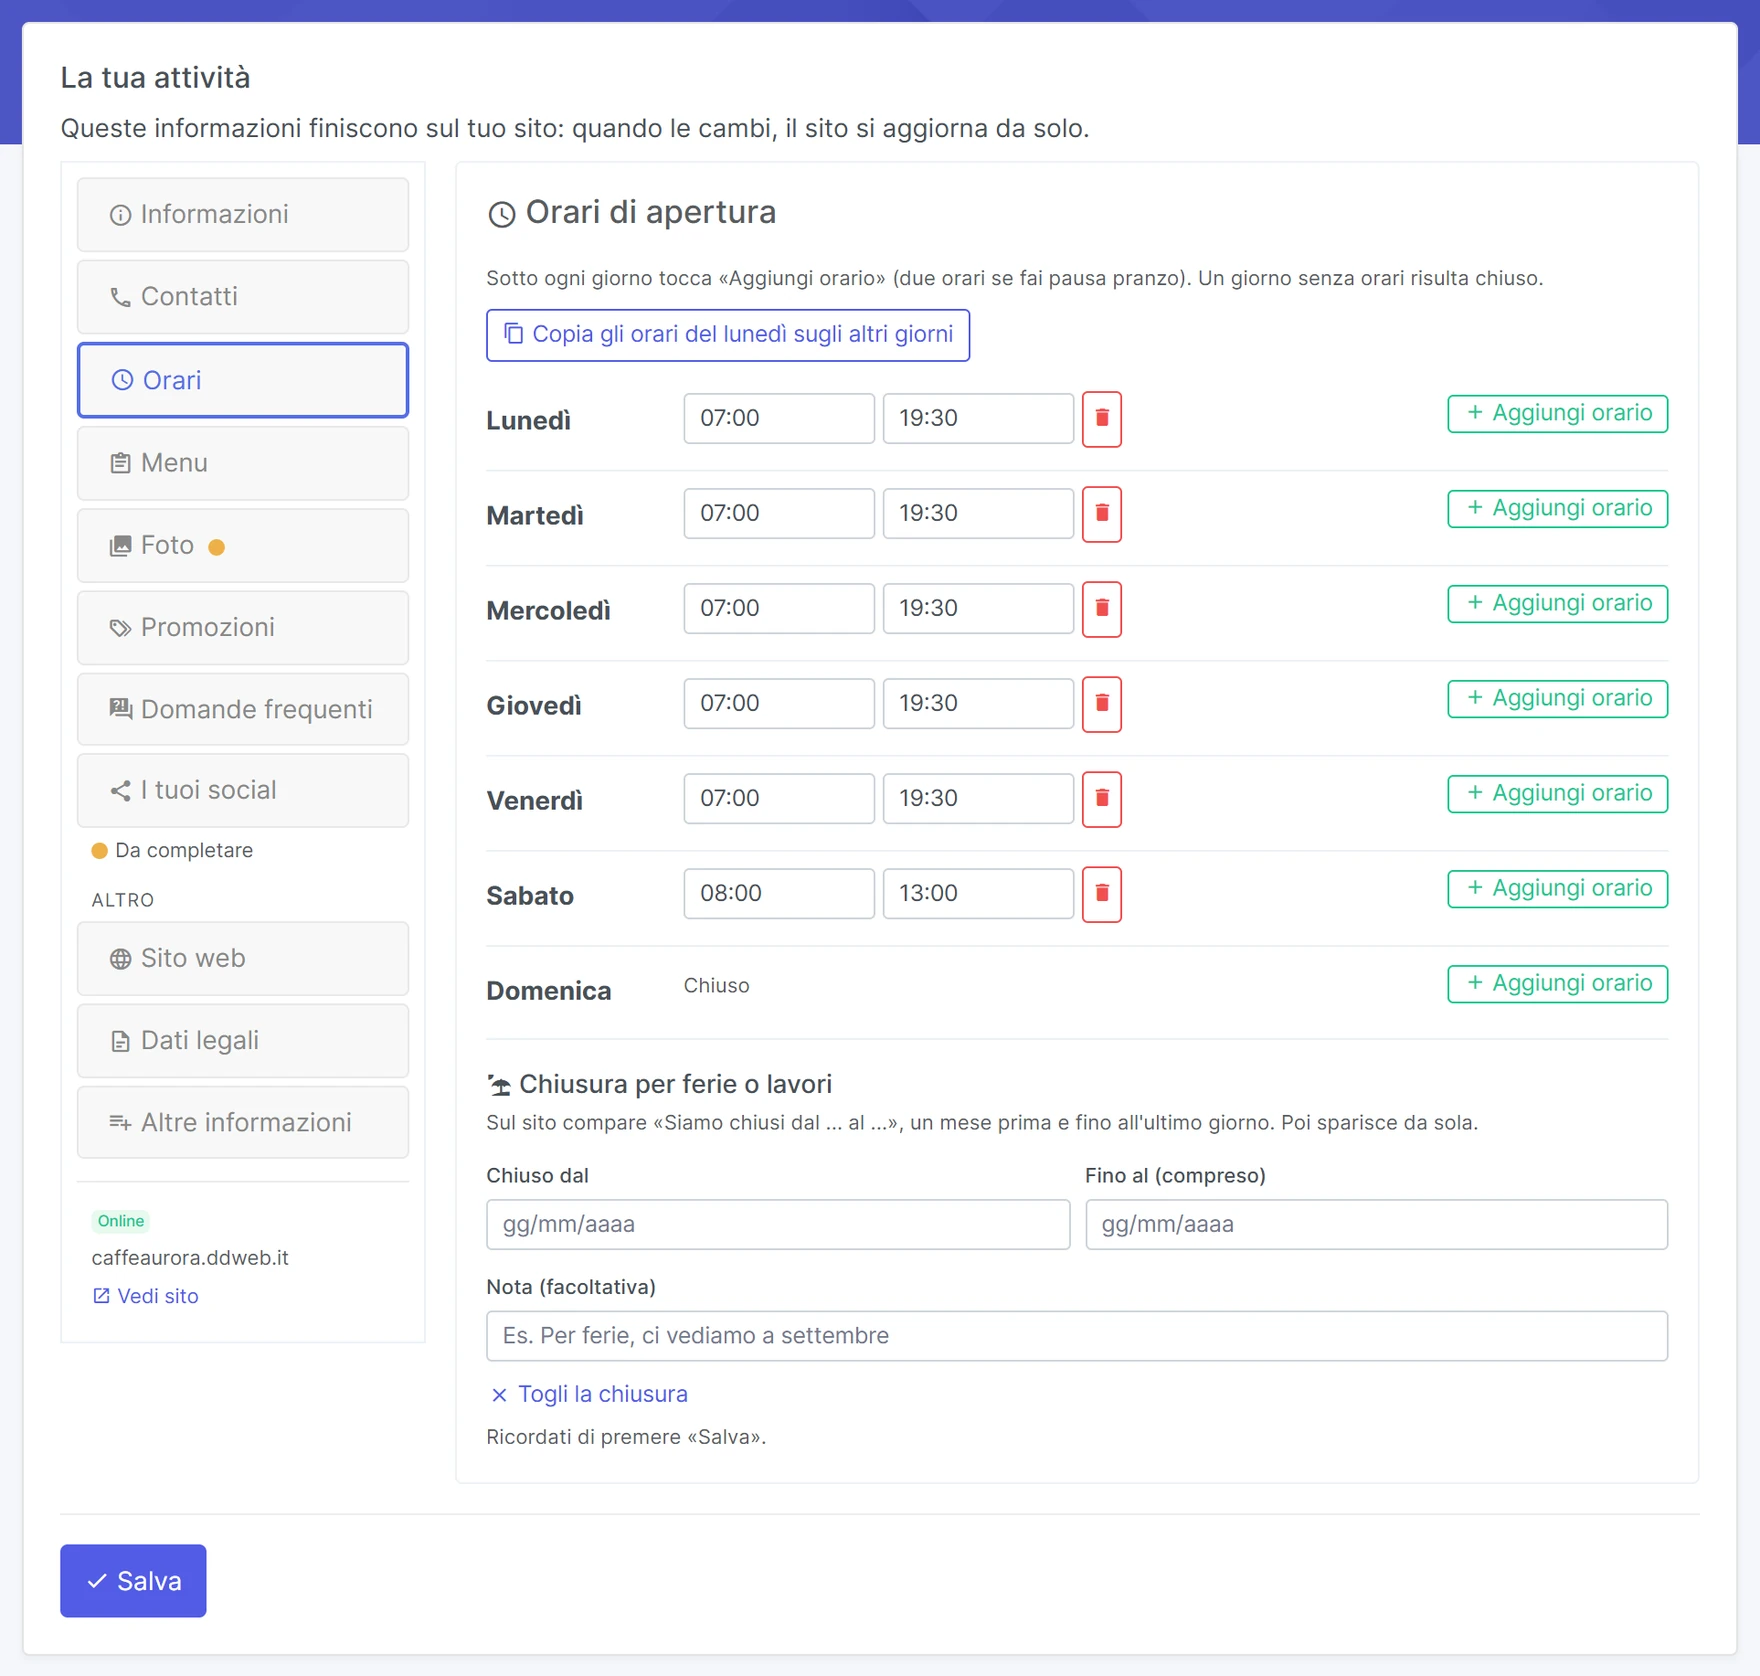The width and height of the screenshot is (1760, 1676).
Task: Delete Martedì hours using the trash icon
Action: [1101, 514]
